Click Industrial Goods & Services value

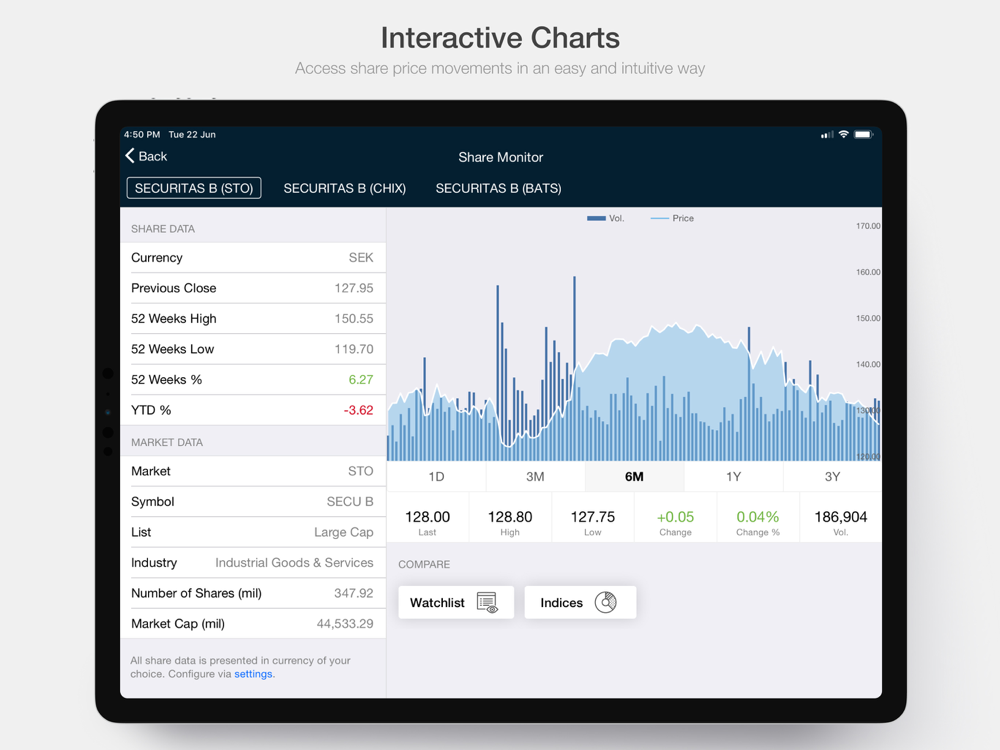[x=294, y=562]
